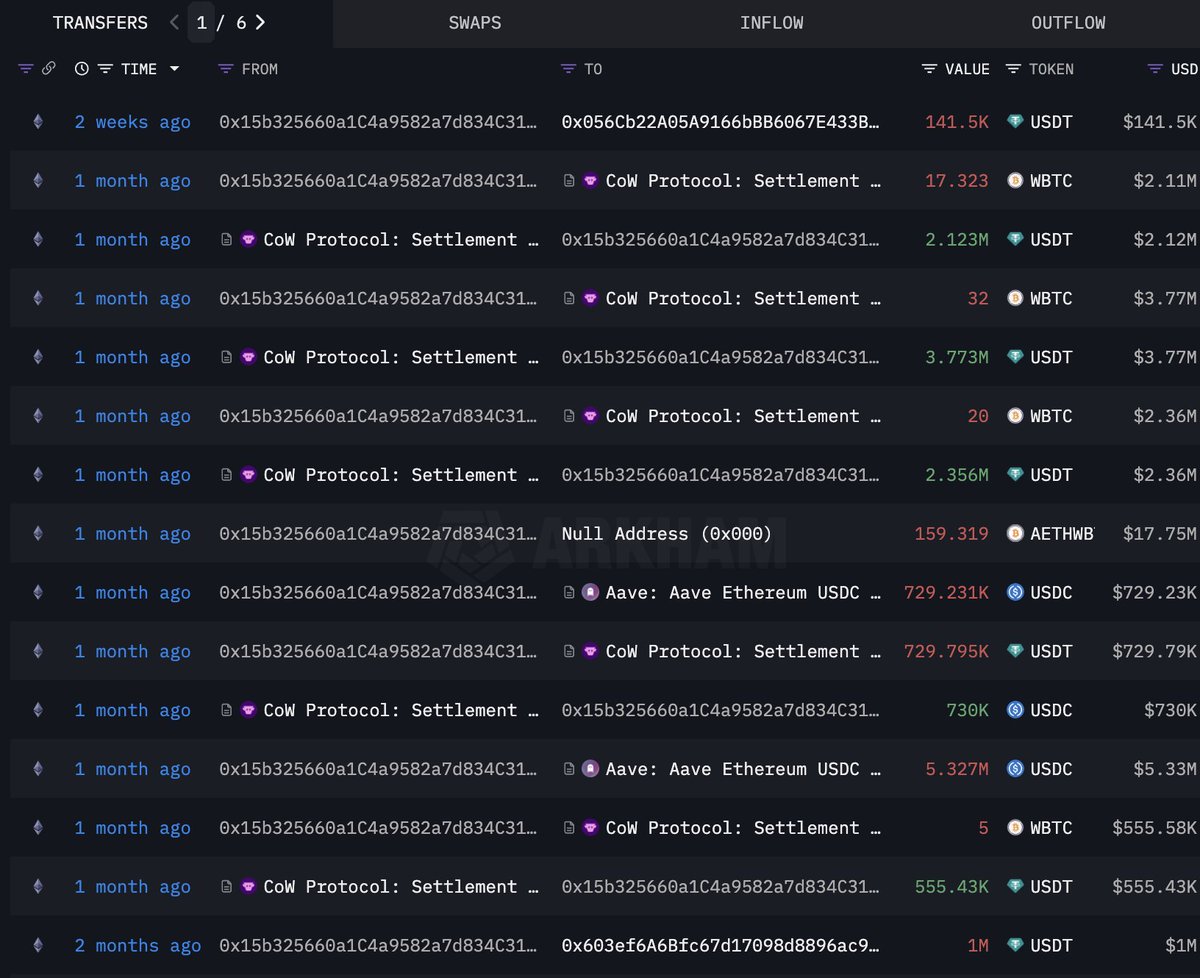Click the AETHWB token icon in the 159.319 row
Screen dimensions: 1200x978
click(x=1015, y=534)
